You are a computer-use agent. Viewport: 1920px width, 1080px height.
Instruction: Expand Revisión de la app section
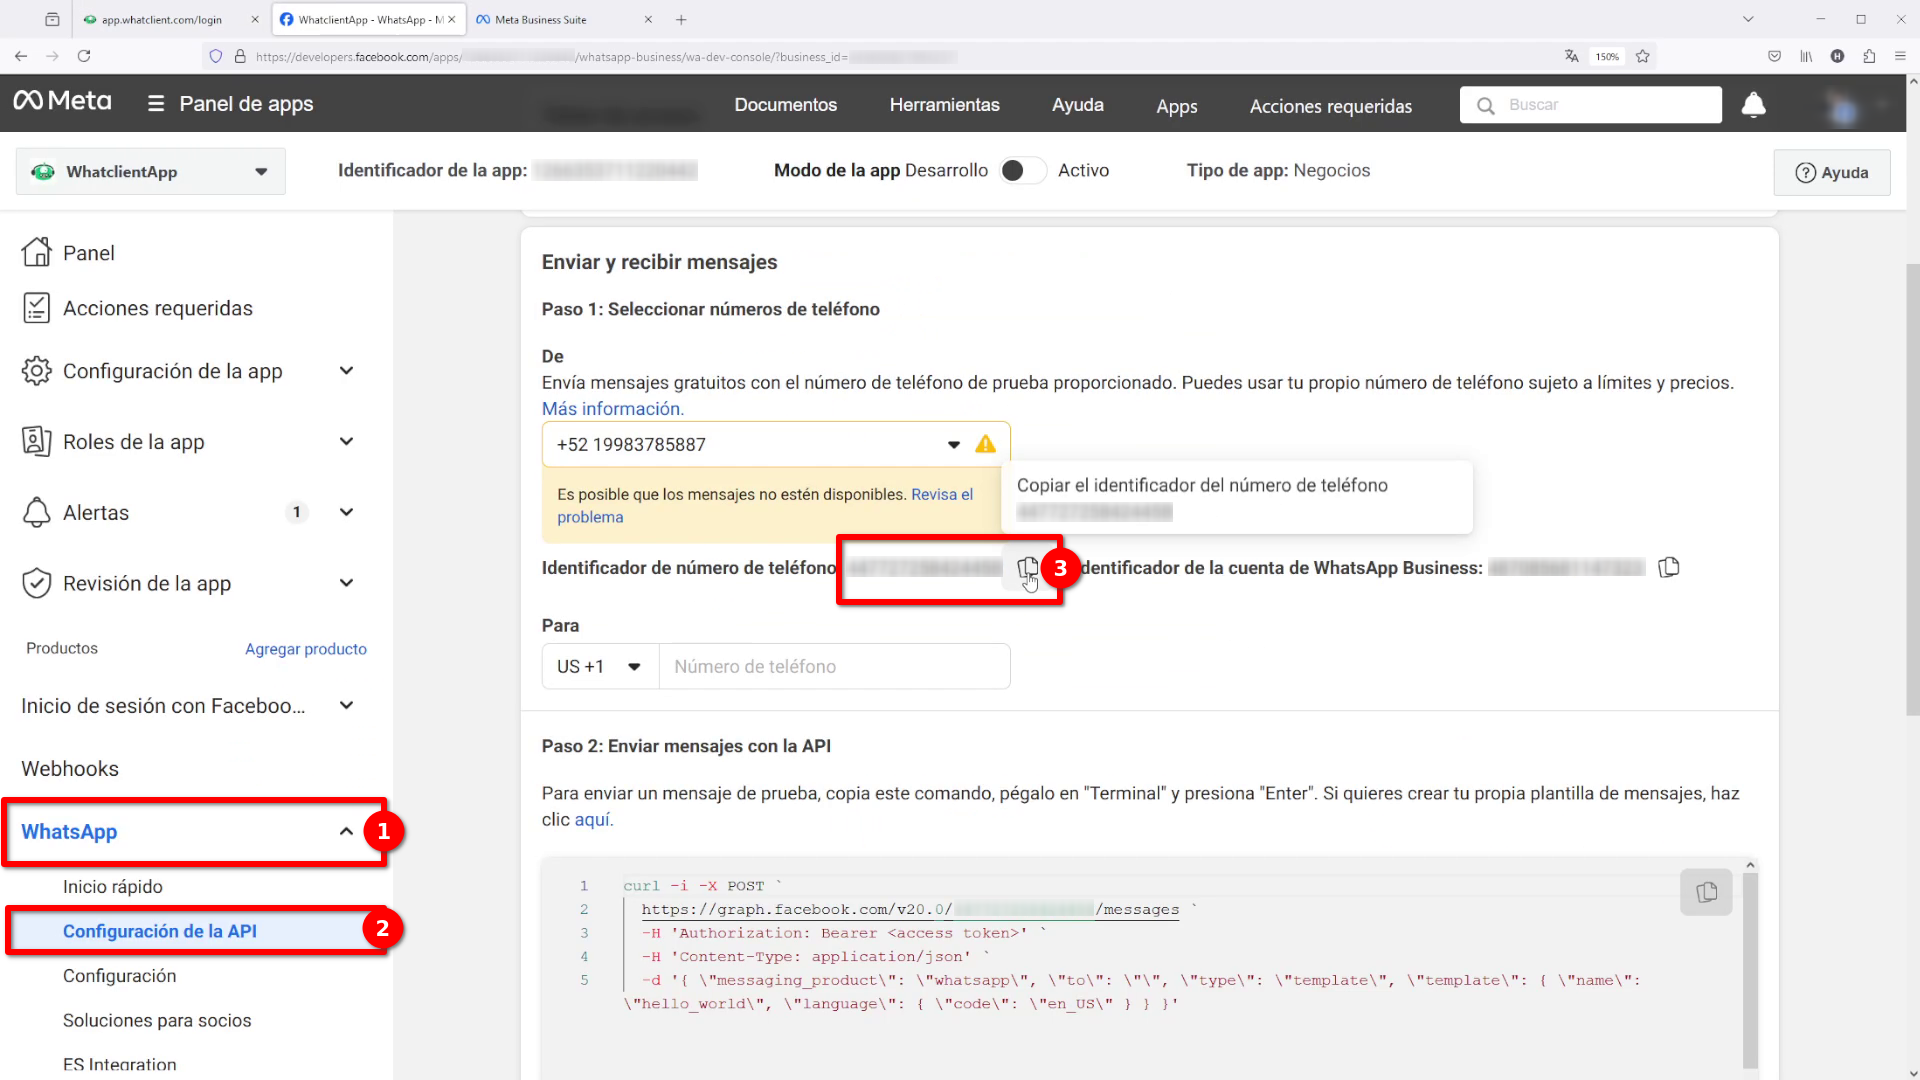coord(346,583)
